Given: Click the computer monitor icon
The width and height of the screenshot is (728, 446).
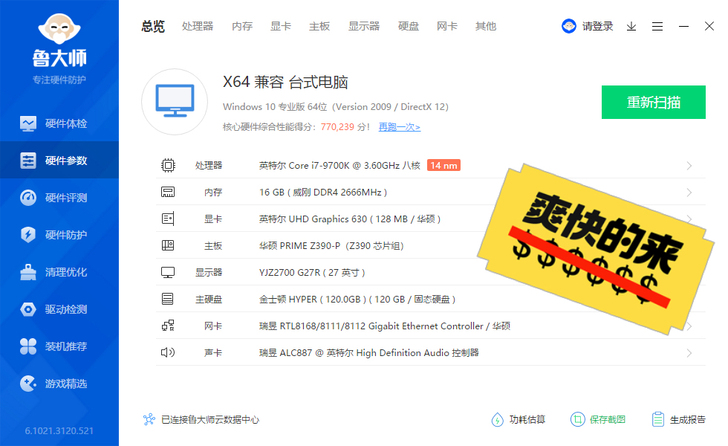Looking at the screenshot, I should pos(175,102).
